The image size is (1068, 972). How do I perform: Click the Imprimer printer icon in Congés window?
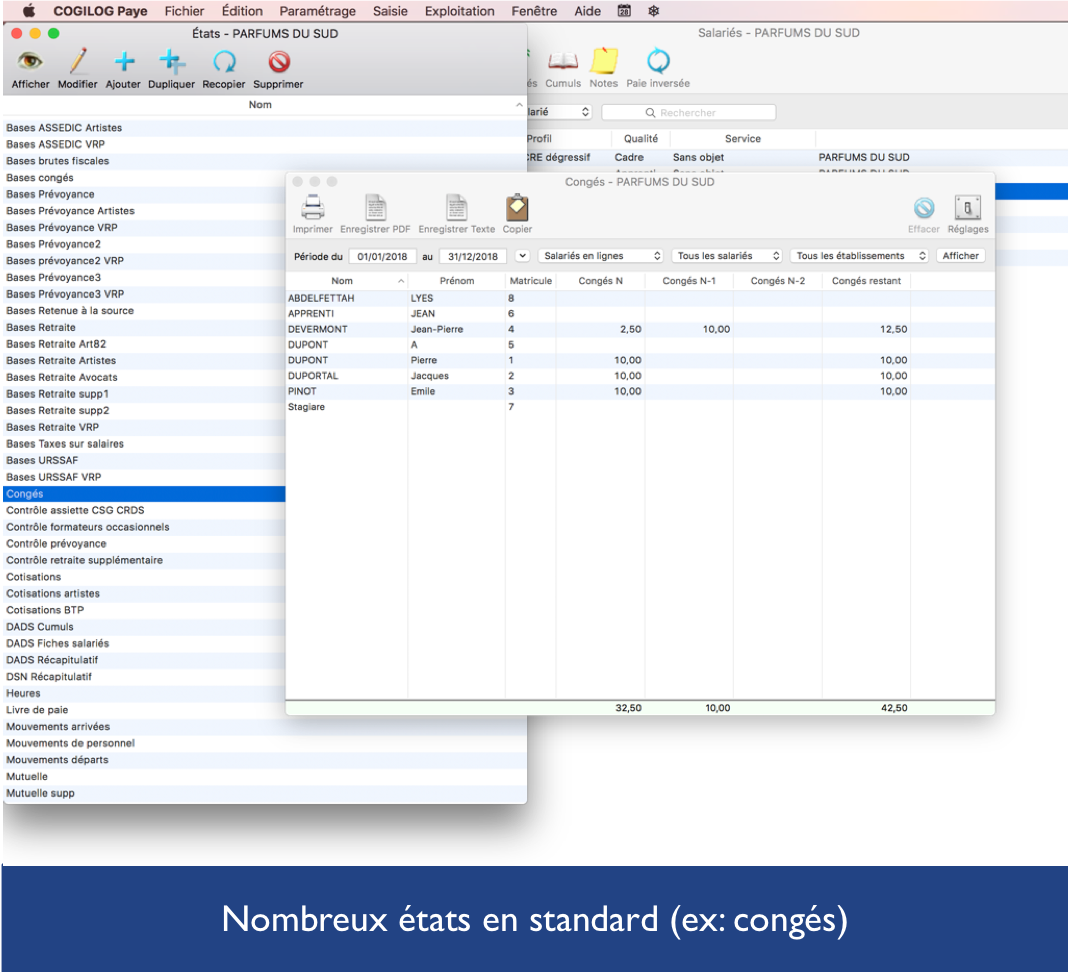[x=313, y=207]
